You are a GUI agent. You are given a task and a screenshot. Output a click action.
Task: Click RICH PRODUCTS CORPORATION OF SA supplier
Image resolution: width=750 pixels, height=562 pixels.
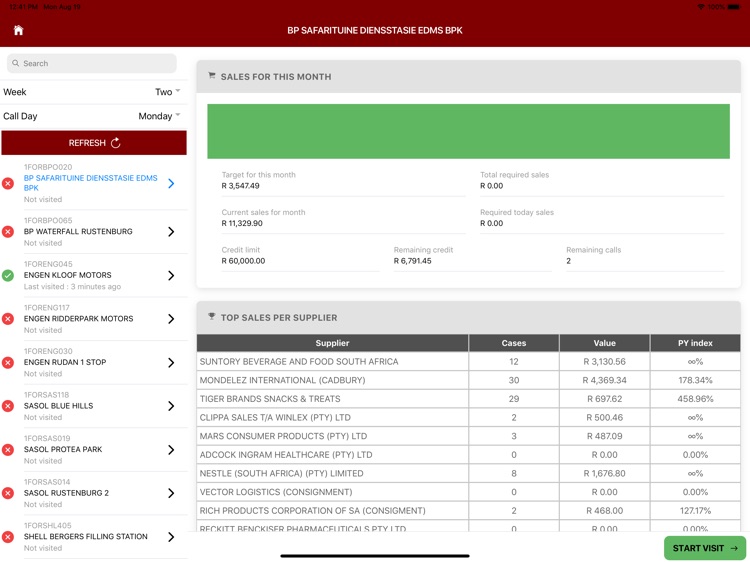[x=312, y=511]
